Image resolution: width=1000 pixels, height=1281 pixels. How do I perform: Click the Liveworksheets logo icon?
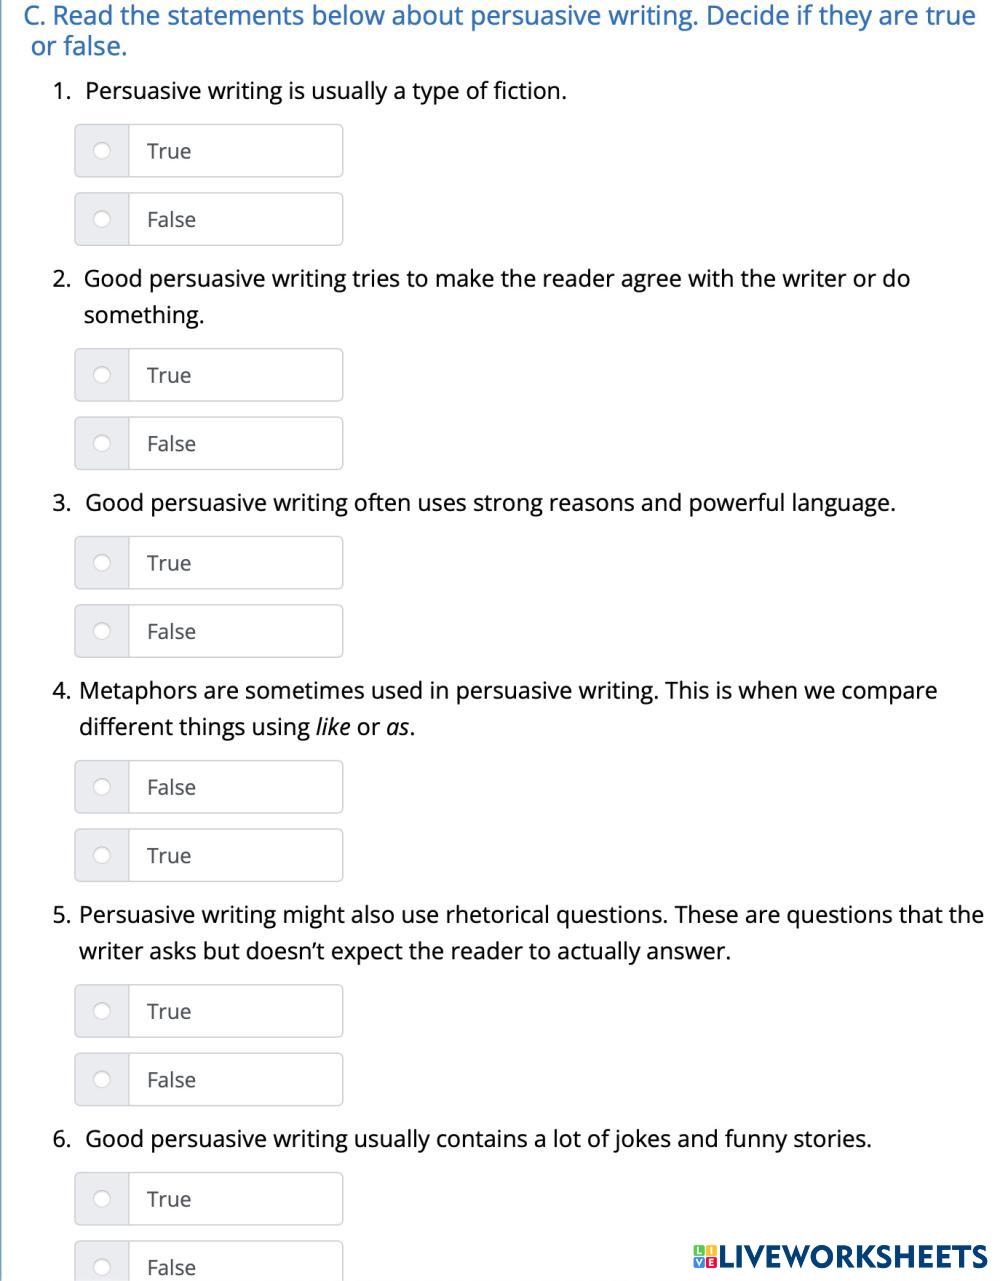click(705, 1257)
